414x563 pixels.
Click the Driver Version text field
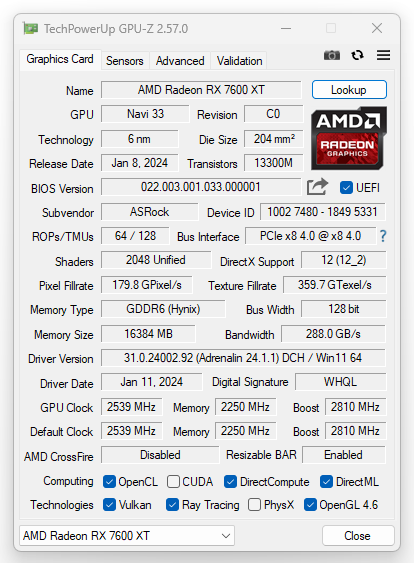pos(243,358)
